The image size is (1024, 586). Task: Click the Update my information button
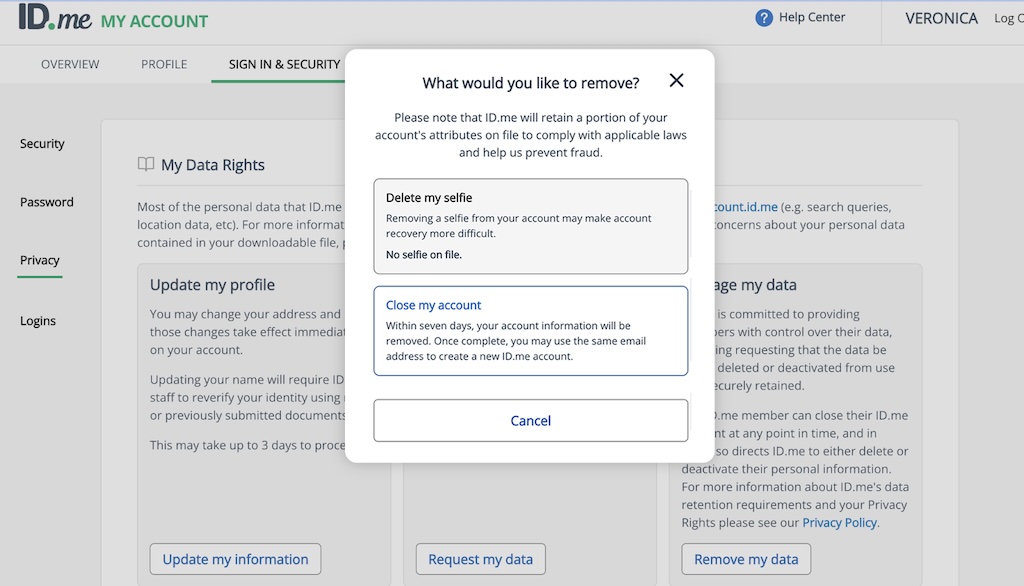tap(234, 559)
